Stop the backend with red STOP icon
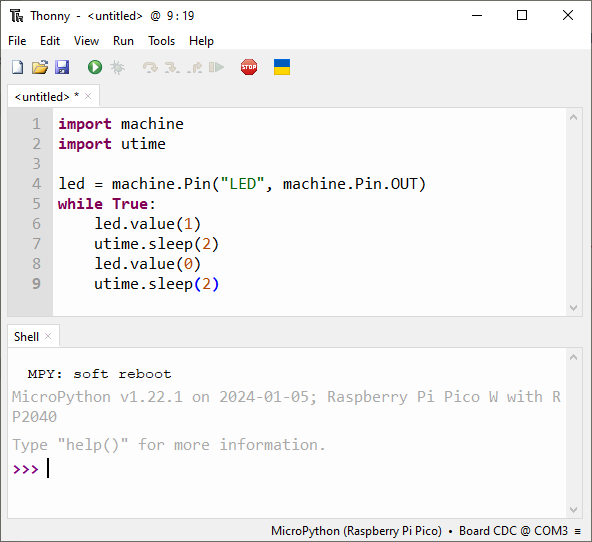Viewport: 592px width, 542px height. [249, 67]
